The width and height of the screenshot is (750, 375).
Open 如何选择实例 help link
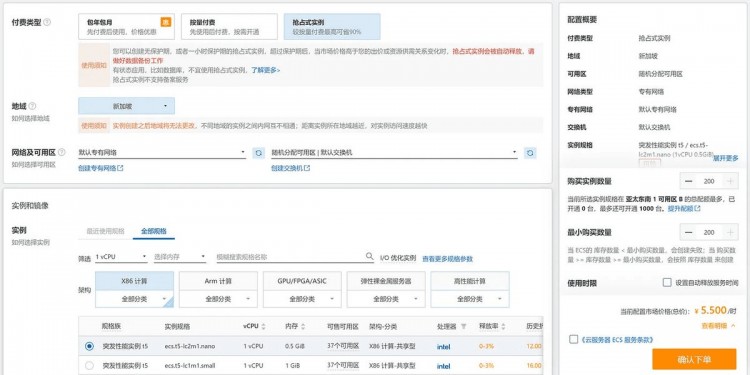31,243
